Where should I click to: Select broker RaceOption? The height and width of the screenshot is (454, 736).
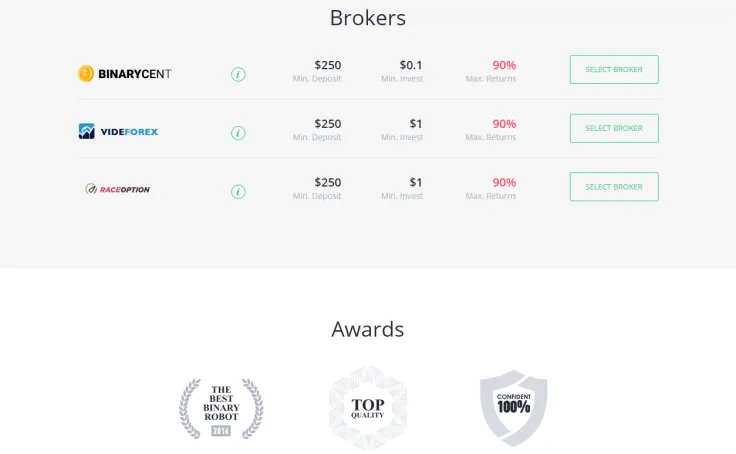[614, 187]
